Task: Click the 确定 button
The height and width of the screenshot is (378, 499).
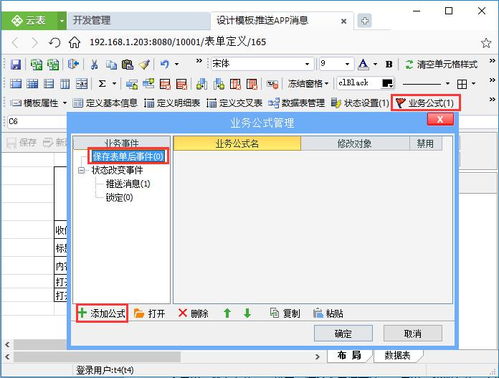Action: 343,333
